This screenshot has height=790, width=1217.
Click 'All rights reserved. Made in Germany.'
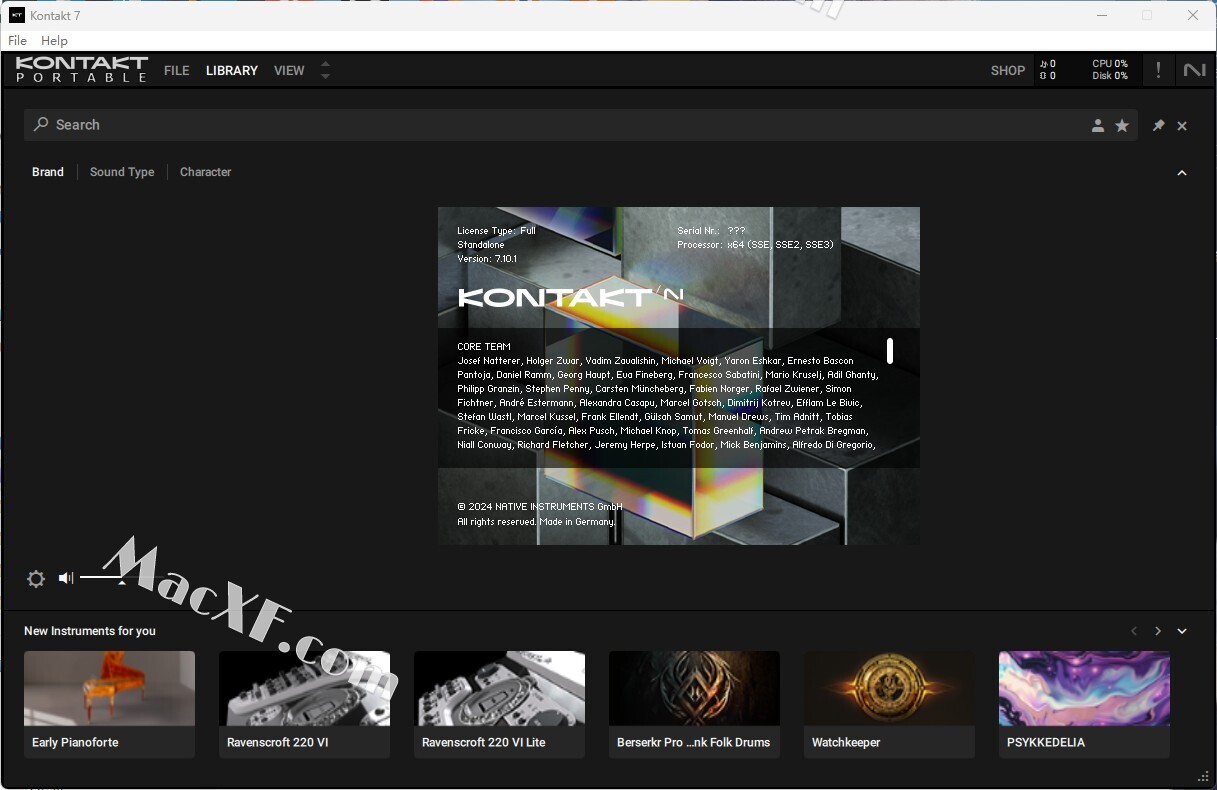537,521
